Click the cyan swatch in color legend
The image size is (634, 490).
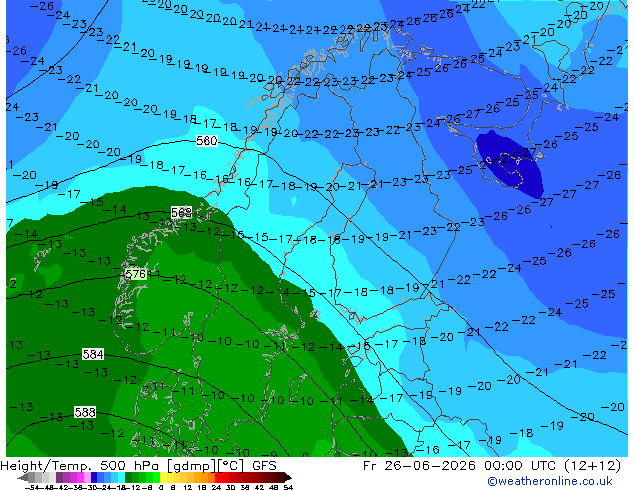coord(121,477)
